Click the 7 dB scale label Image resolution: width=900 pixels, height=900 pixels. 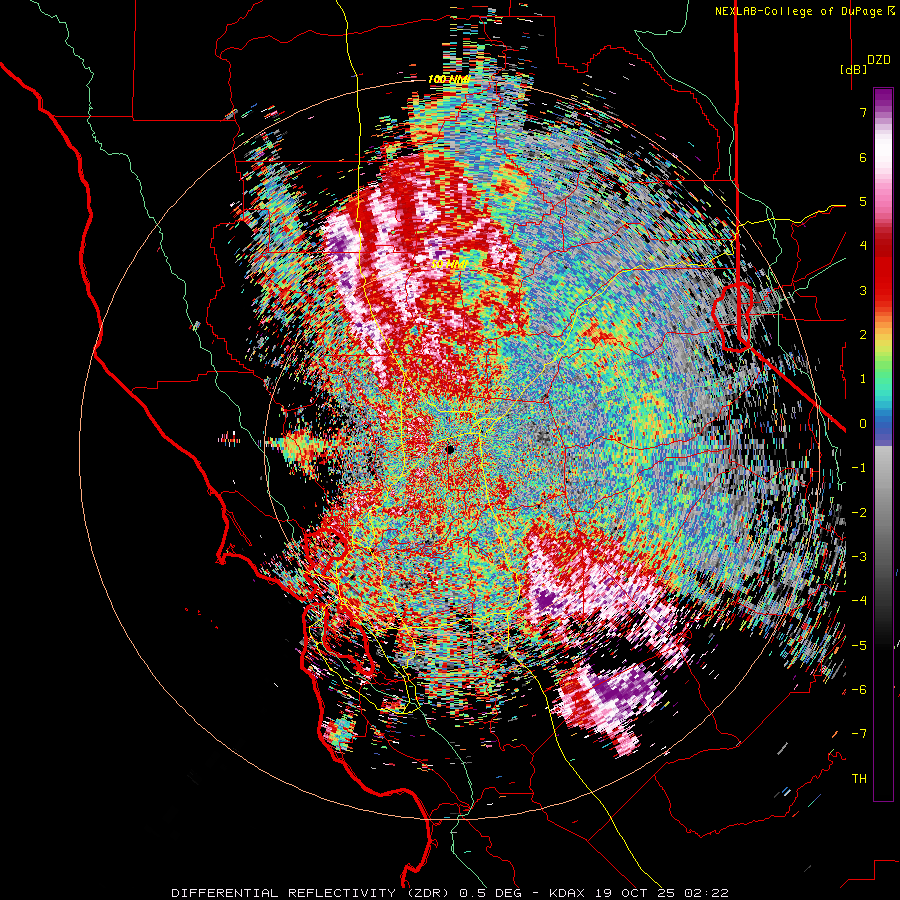863,112
